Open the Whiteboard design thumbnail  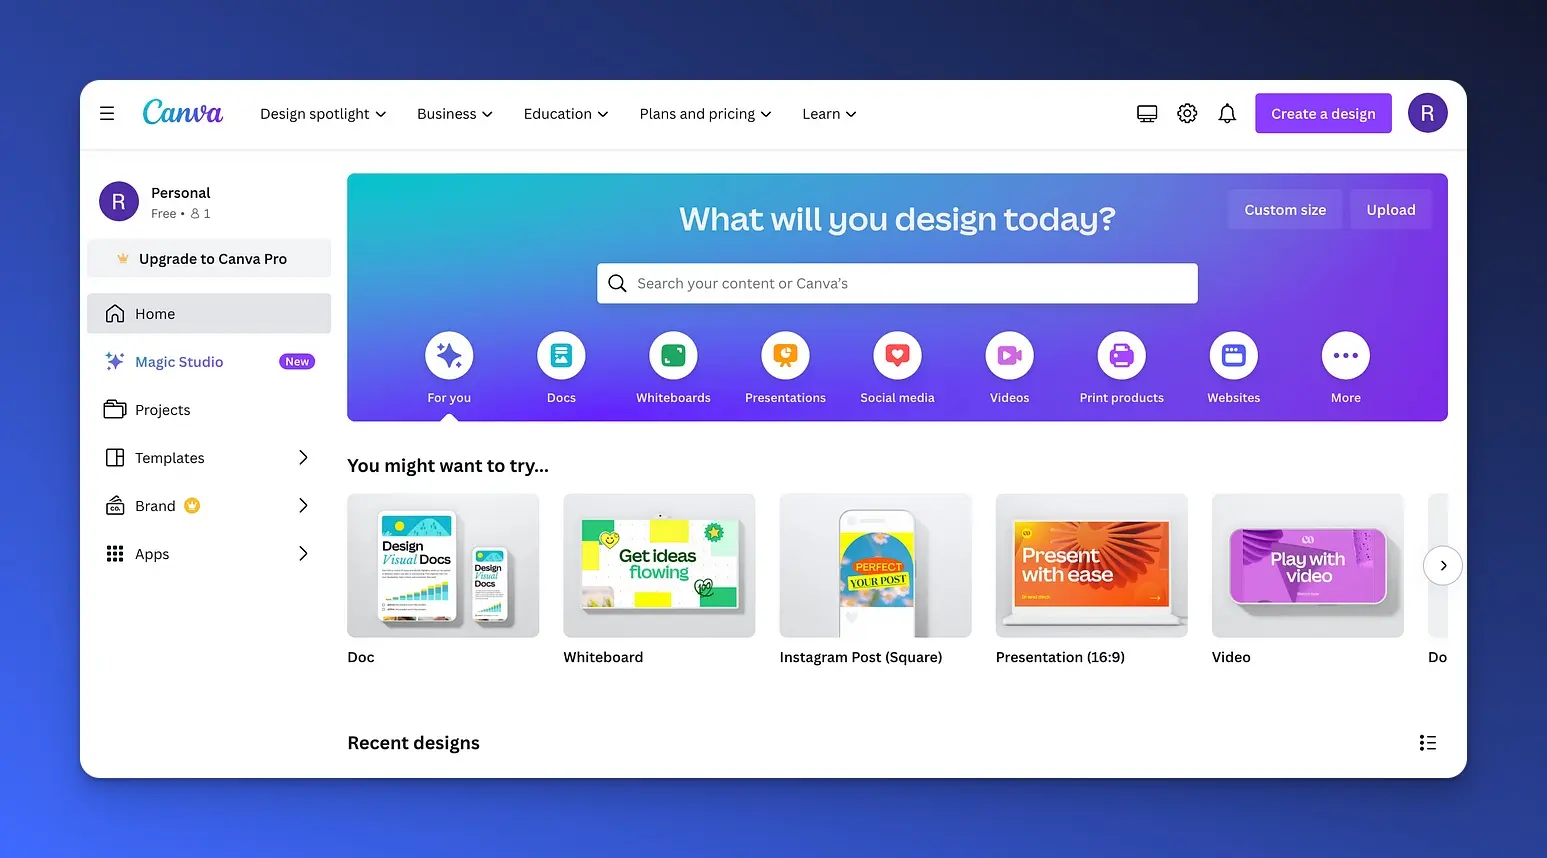coord(659,566)
